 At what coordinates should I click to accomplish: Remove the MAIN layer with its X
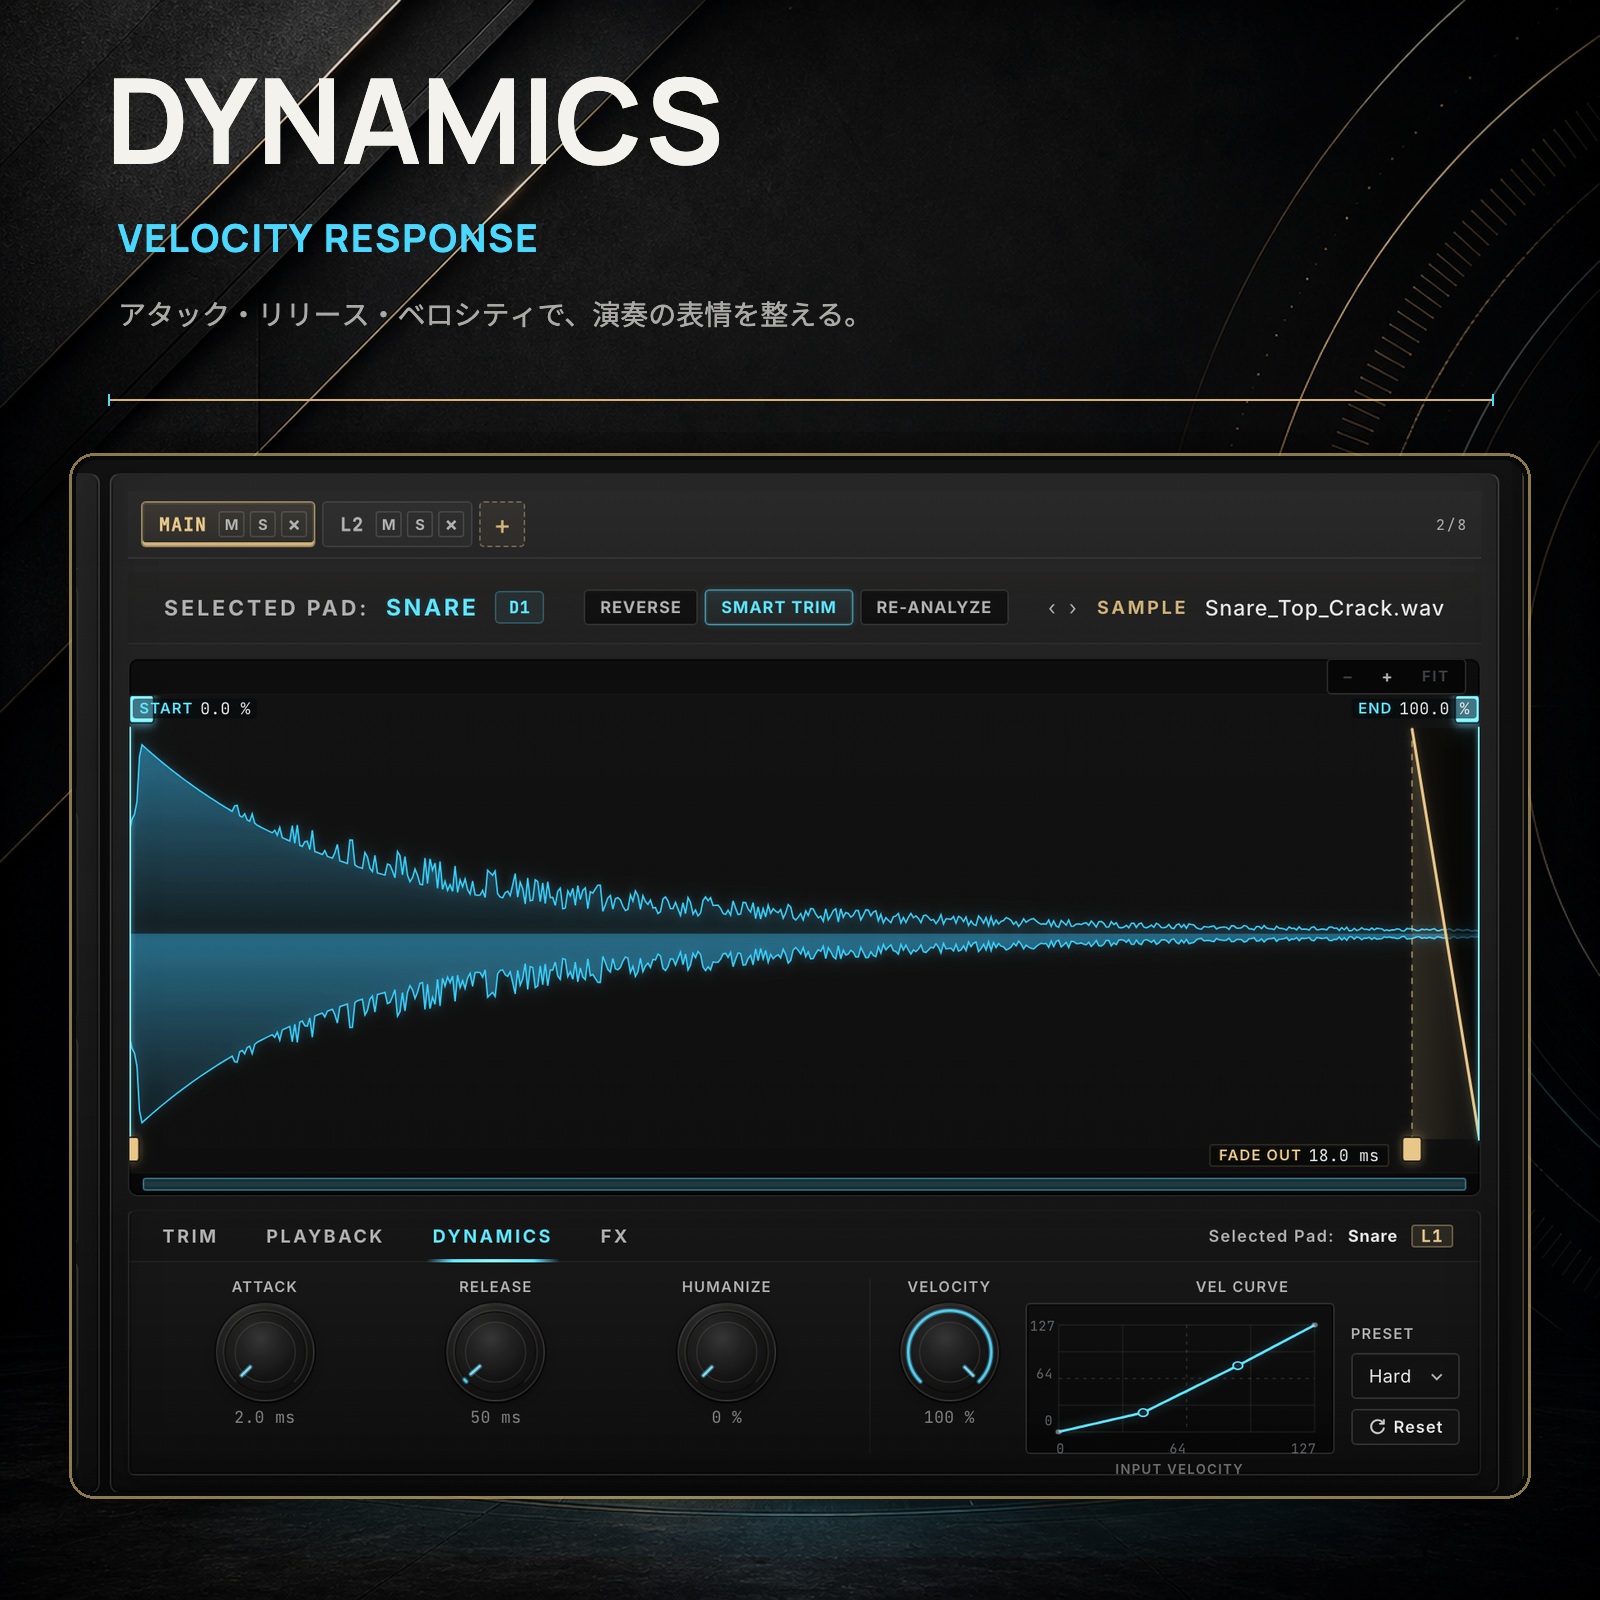point(294,525)
